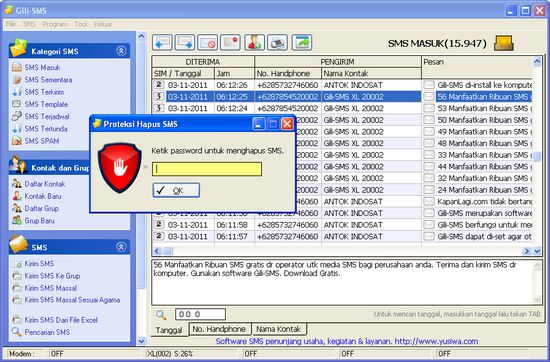Close the Proteksi Hapus SMS dialog
Screen dimensions: 550x362
(287, 124)
